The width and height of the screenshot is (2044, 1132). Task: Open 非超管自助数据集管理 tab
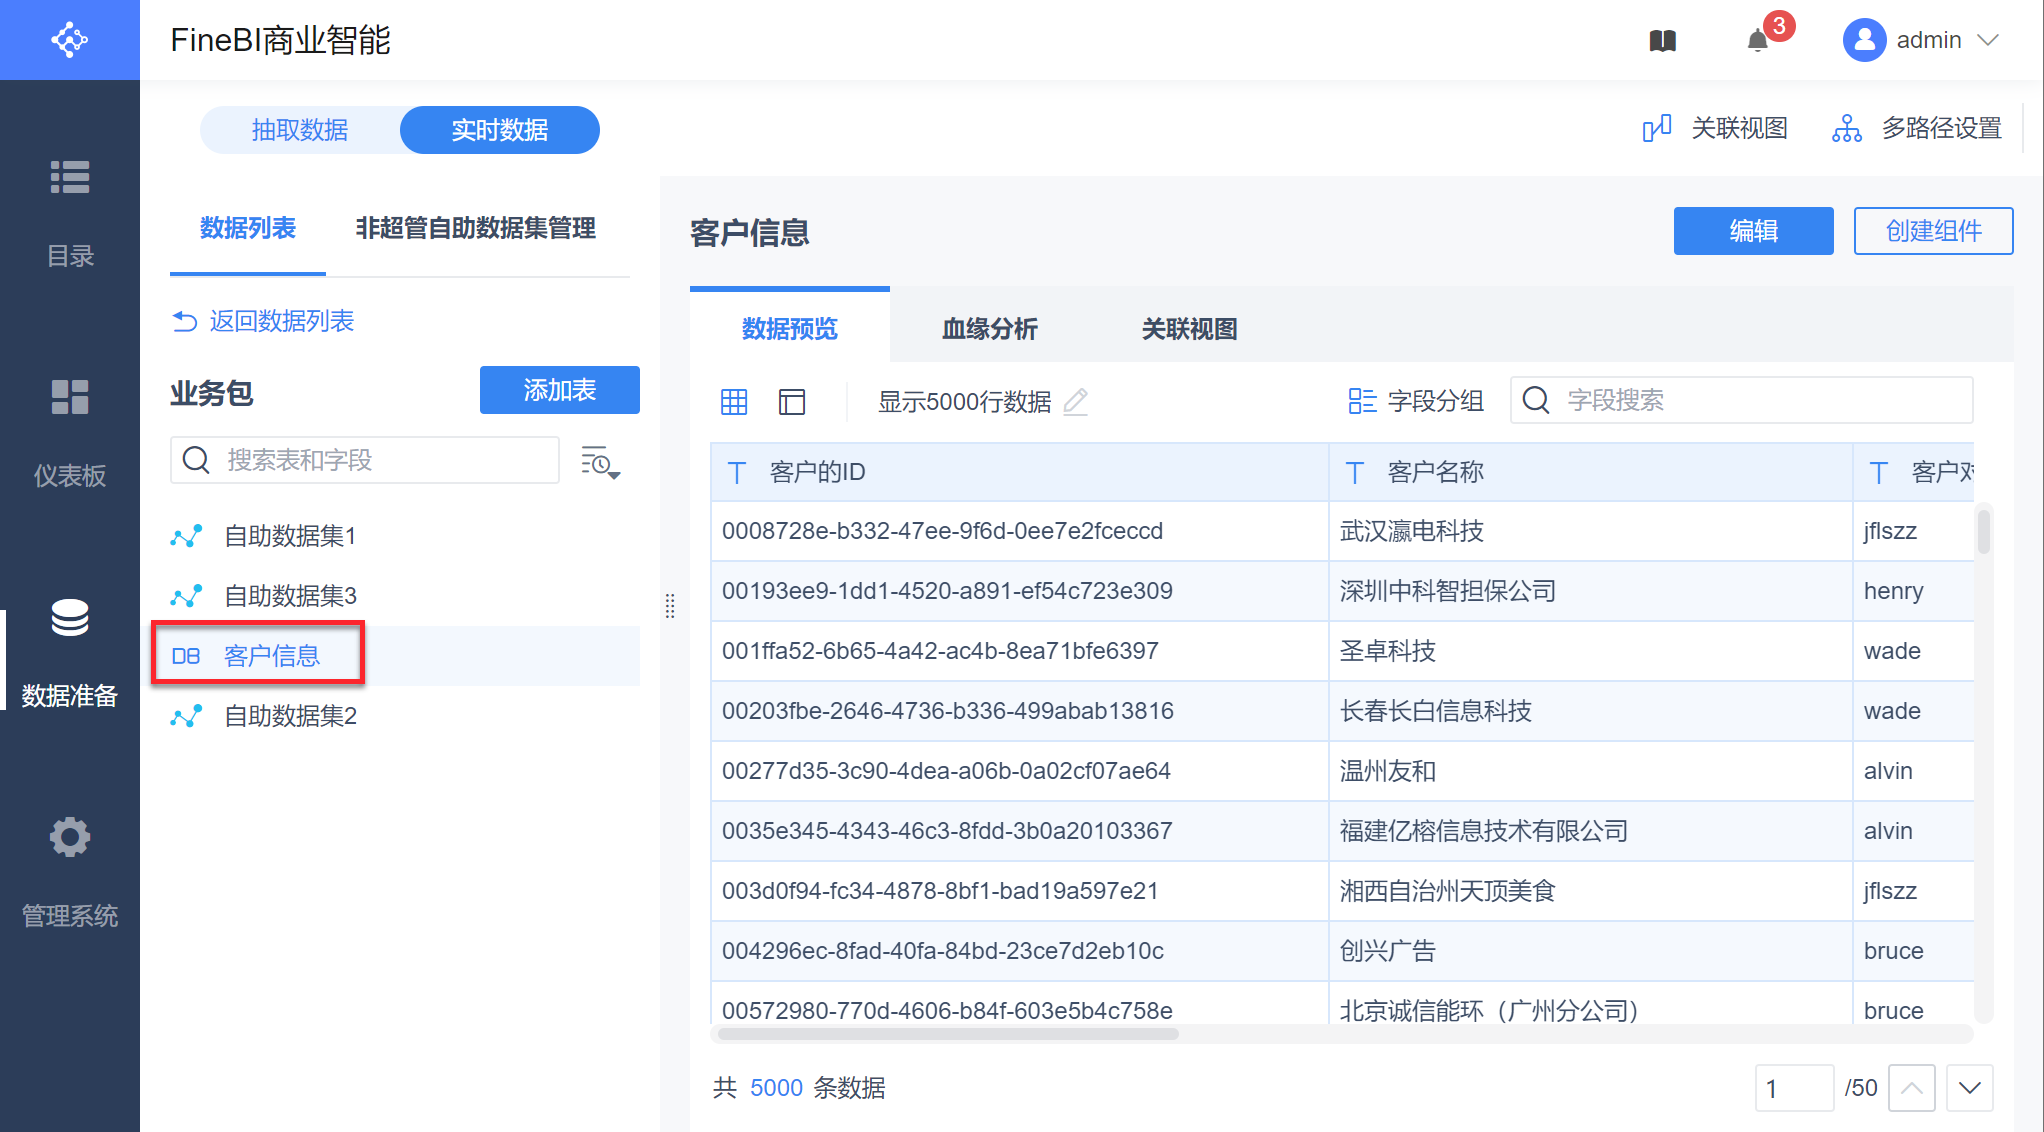click(475, 228)
